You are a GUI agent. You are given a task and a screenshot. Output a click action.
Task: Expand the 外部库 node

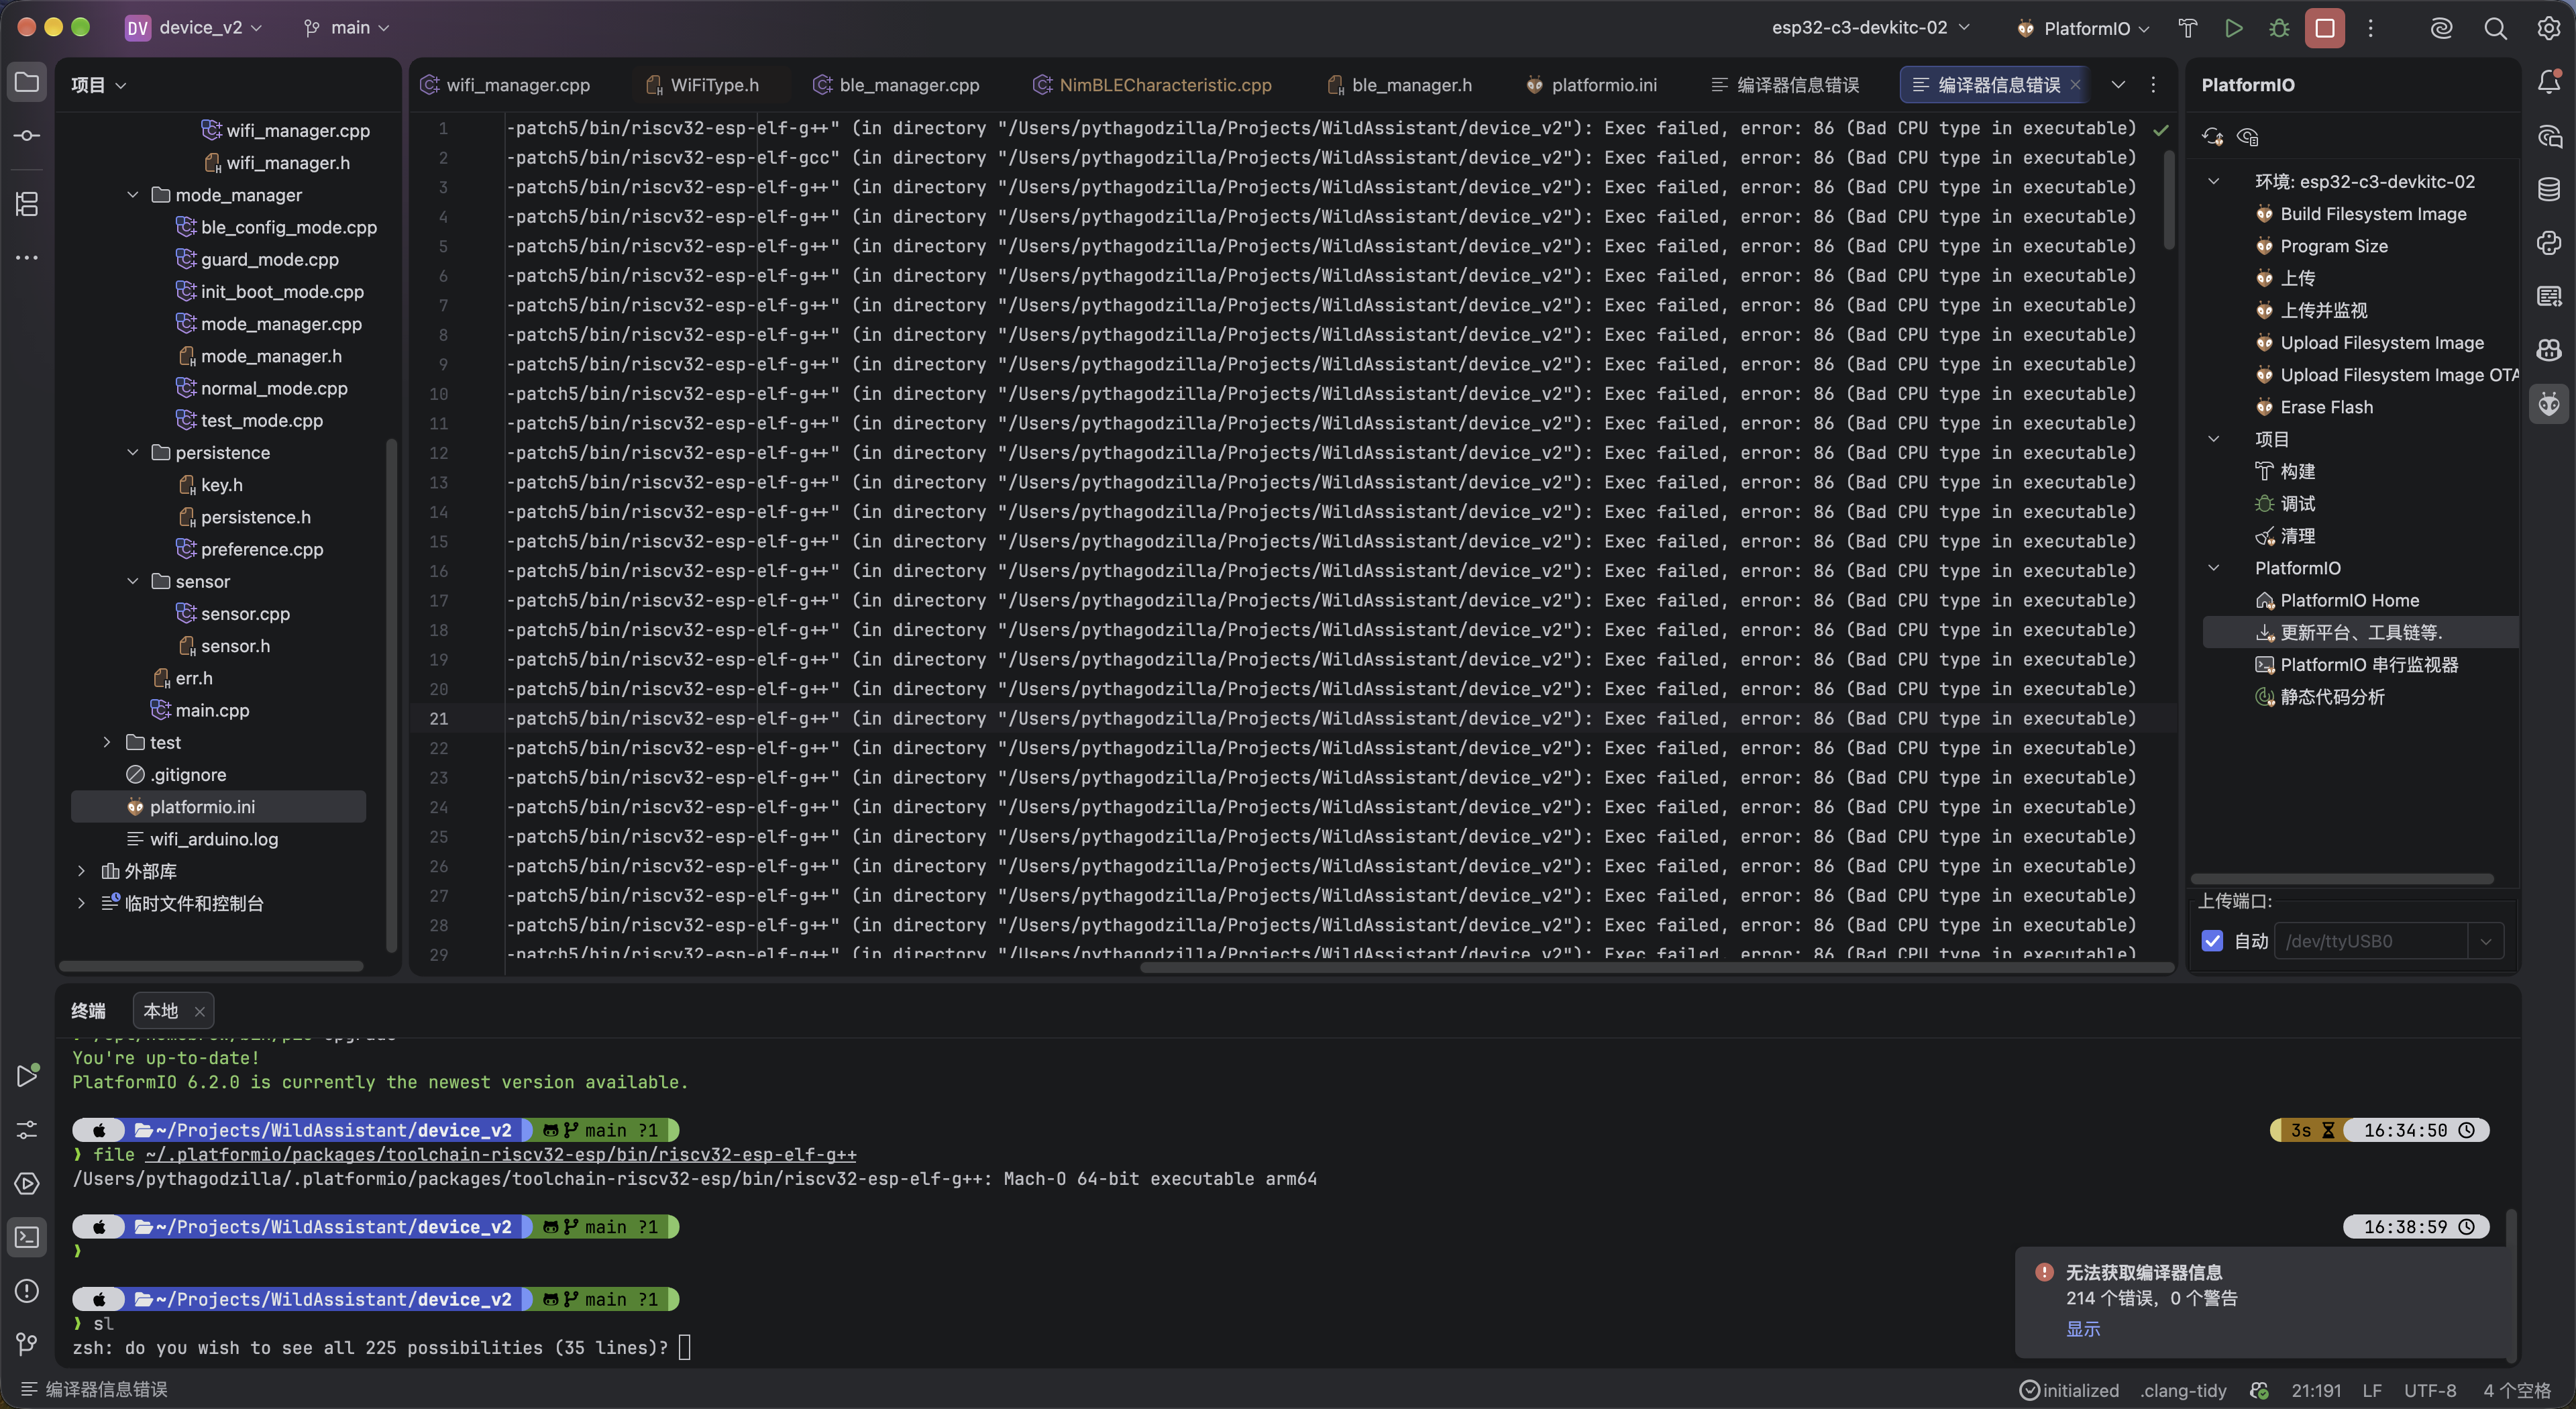81,871
